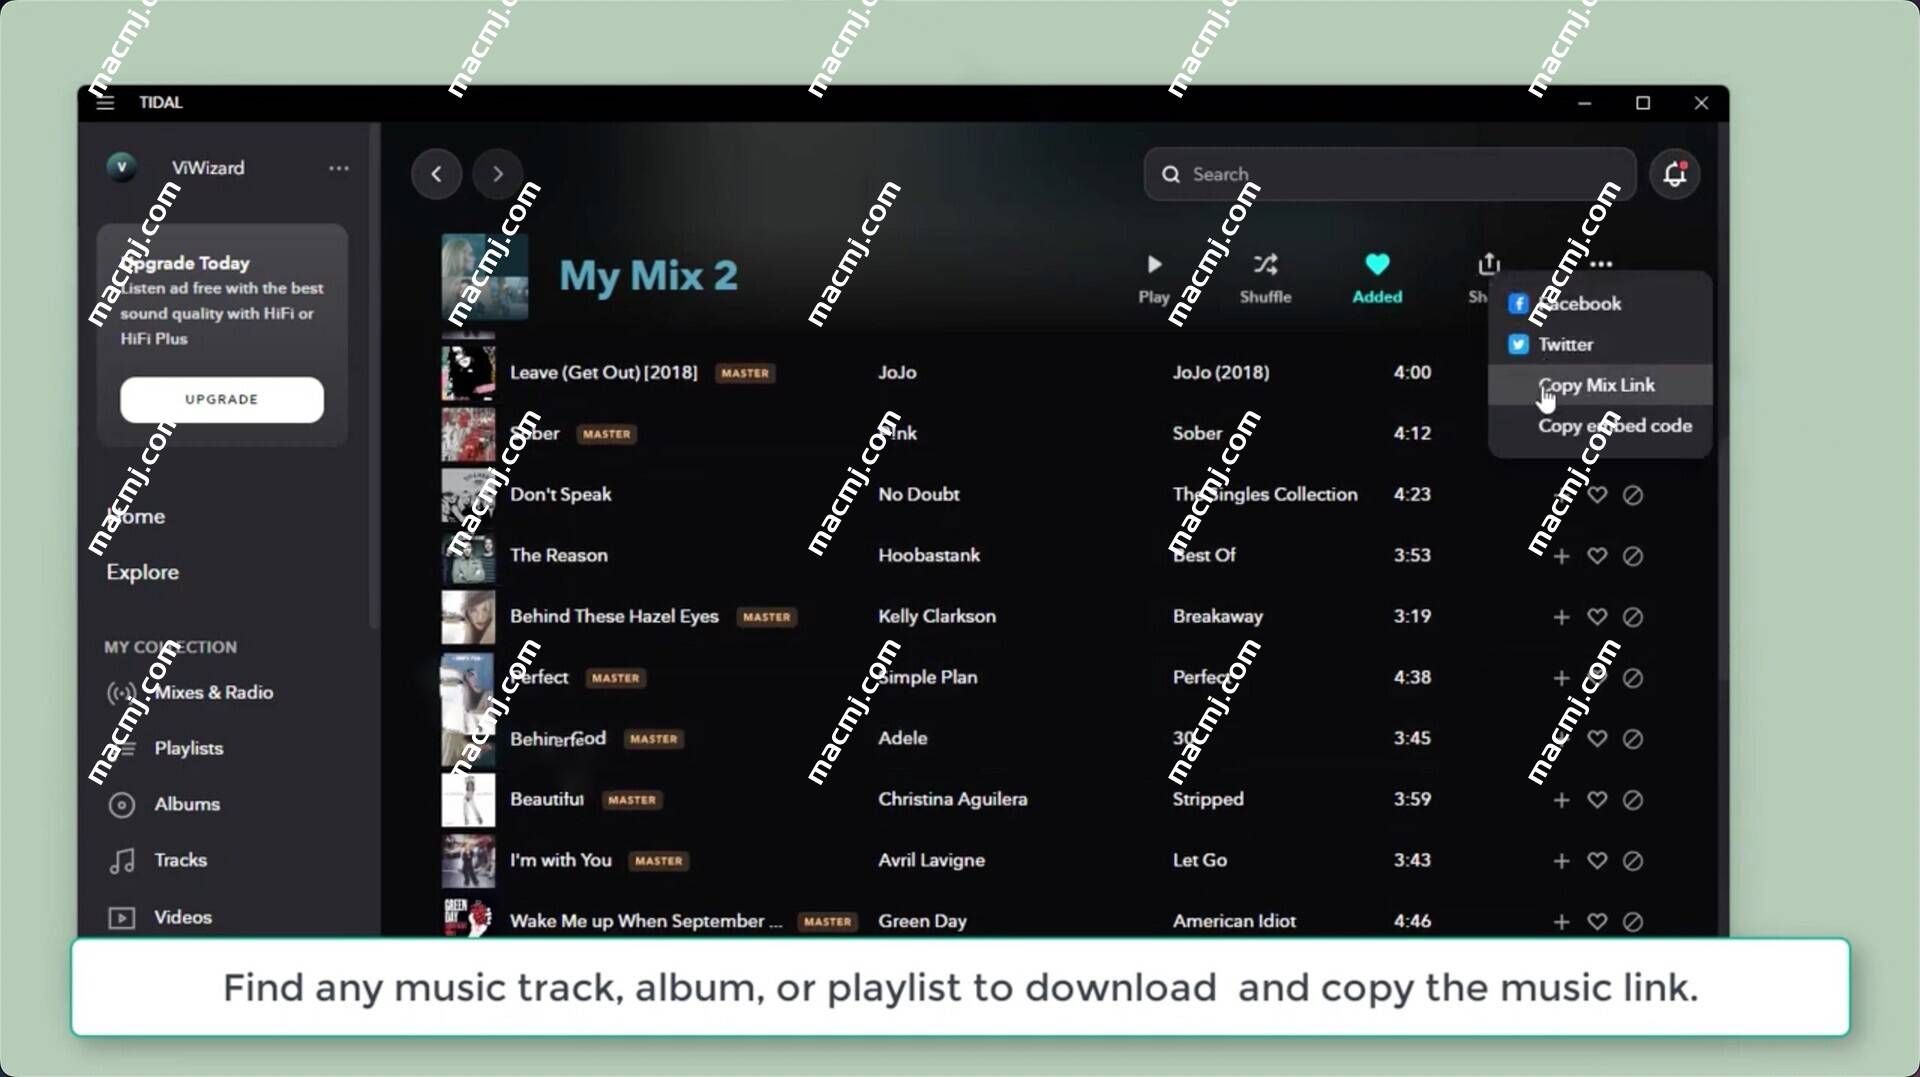1920x1077 pixels.
Task: Share the mix to Facebook
Action: click(x=1600, y=303)
